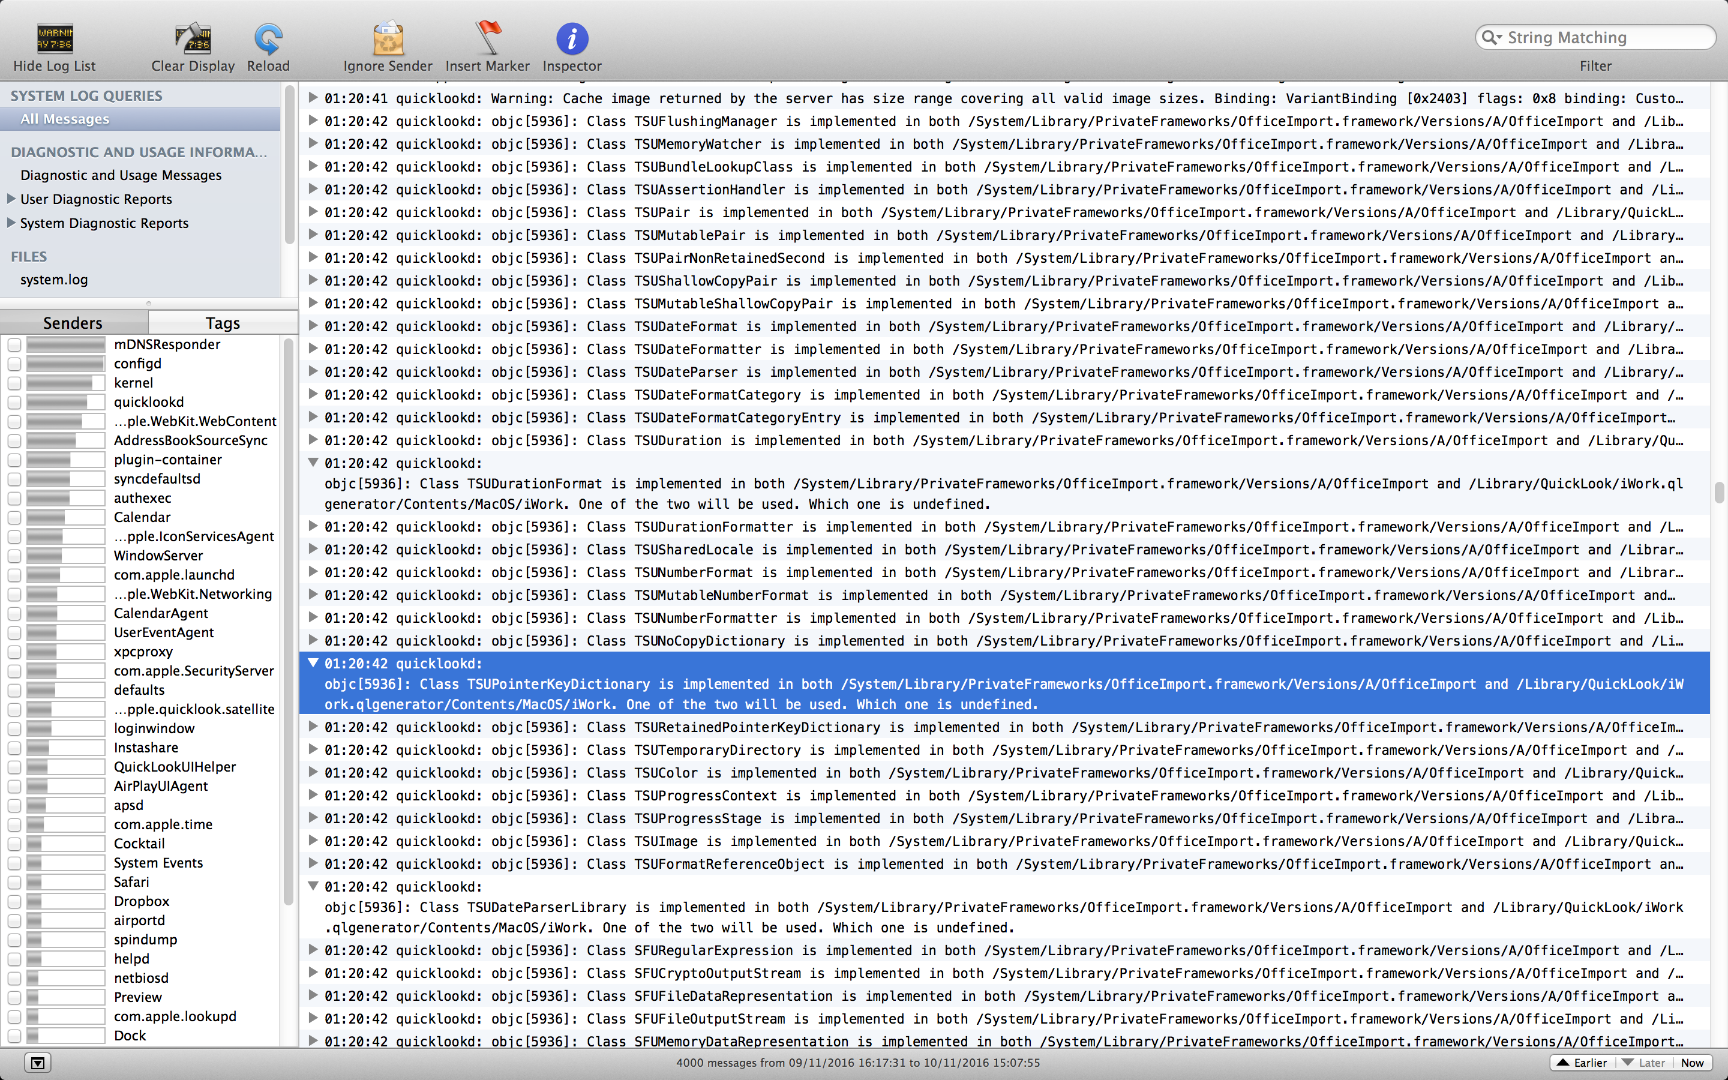The width and height of the screenshot is (1728, 1080).
Task: Reload the log with the Reload icon
Action: (268, 39)
